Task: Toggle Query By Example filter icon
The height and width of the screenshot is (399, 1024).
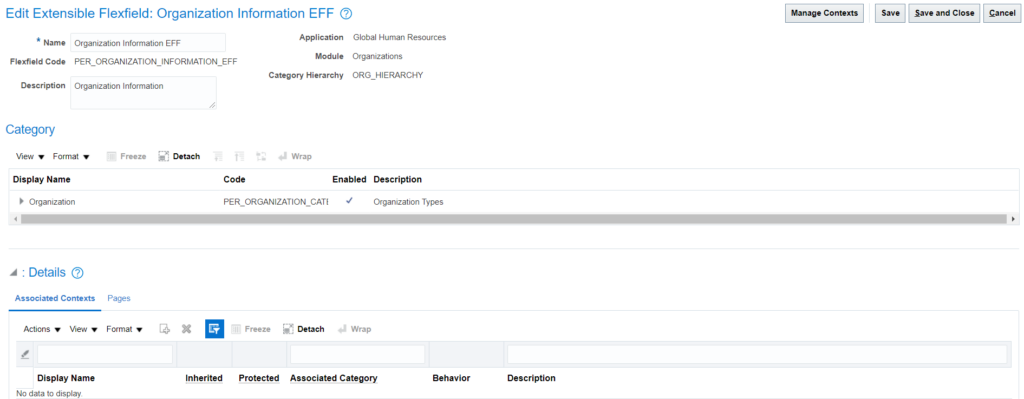Action: 214,329
